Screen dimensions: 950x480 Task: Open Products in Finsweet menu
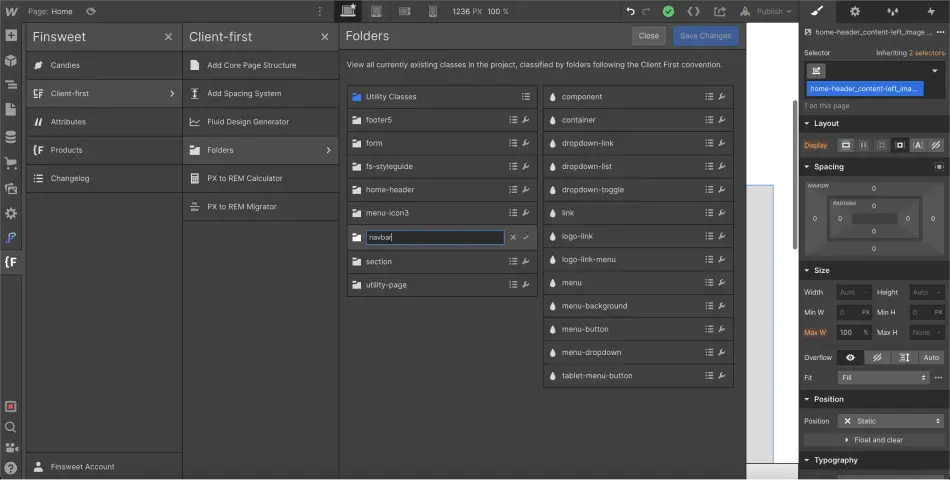click(x=104, y=150)
